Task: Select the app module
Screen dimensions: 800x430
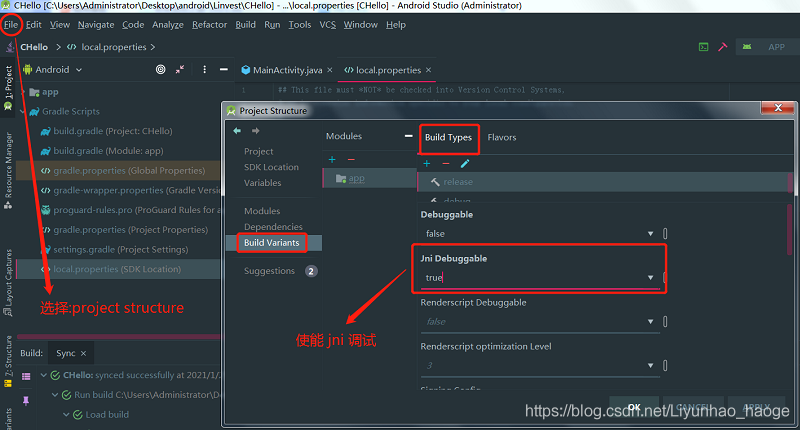Action: coord(370,179)
